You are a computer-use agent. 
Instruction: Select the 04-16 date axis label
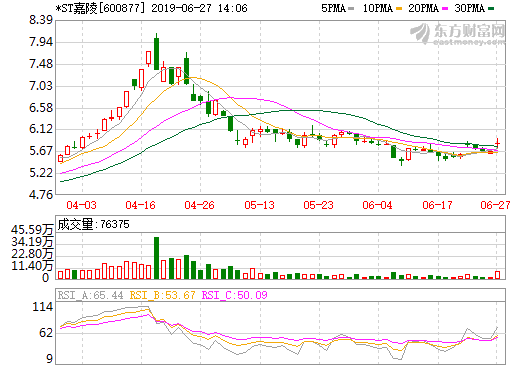click(140, 205)
